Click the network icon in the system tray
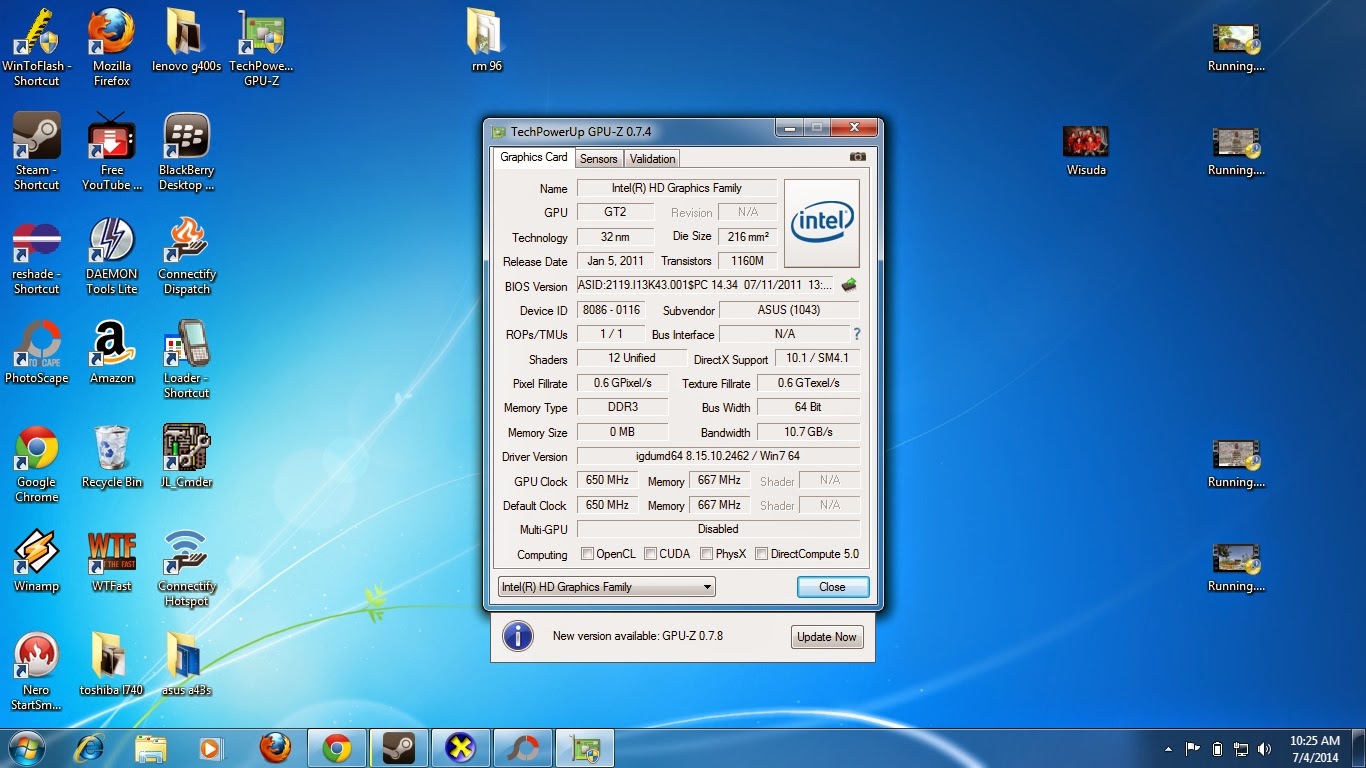The image size is (1366, 768). pyautogui.click(x=1241, y=749)
